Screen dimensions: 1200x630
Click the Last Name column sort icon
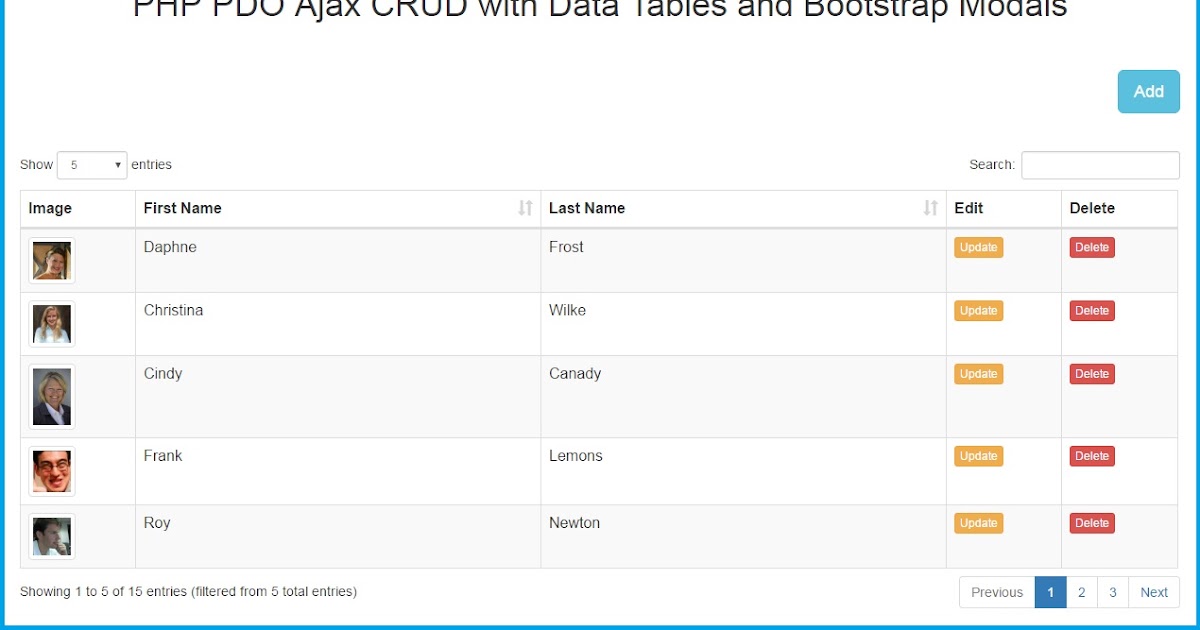930,208
